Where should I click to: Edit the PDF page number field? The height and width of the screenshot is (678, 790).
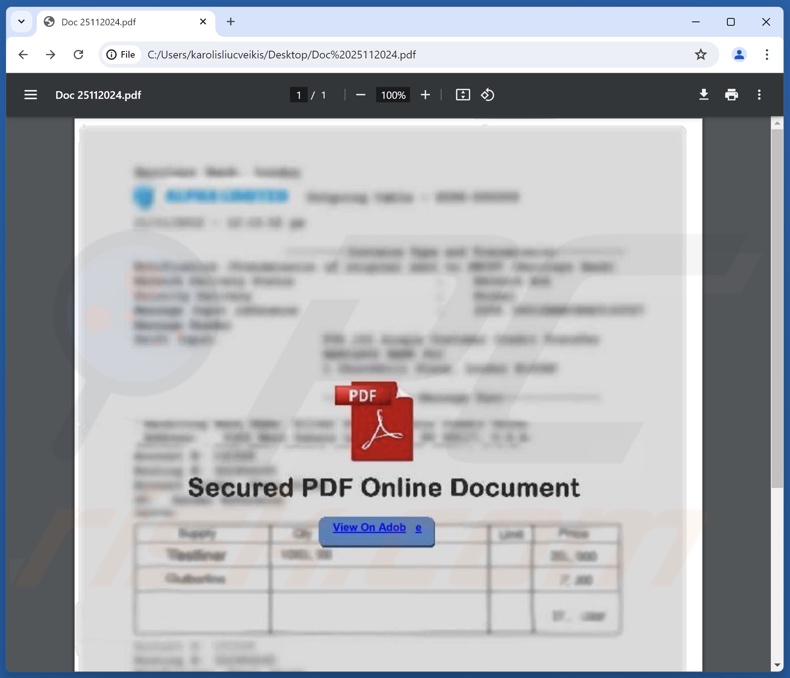pyautogui.click(x=299, y=95)
